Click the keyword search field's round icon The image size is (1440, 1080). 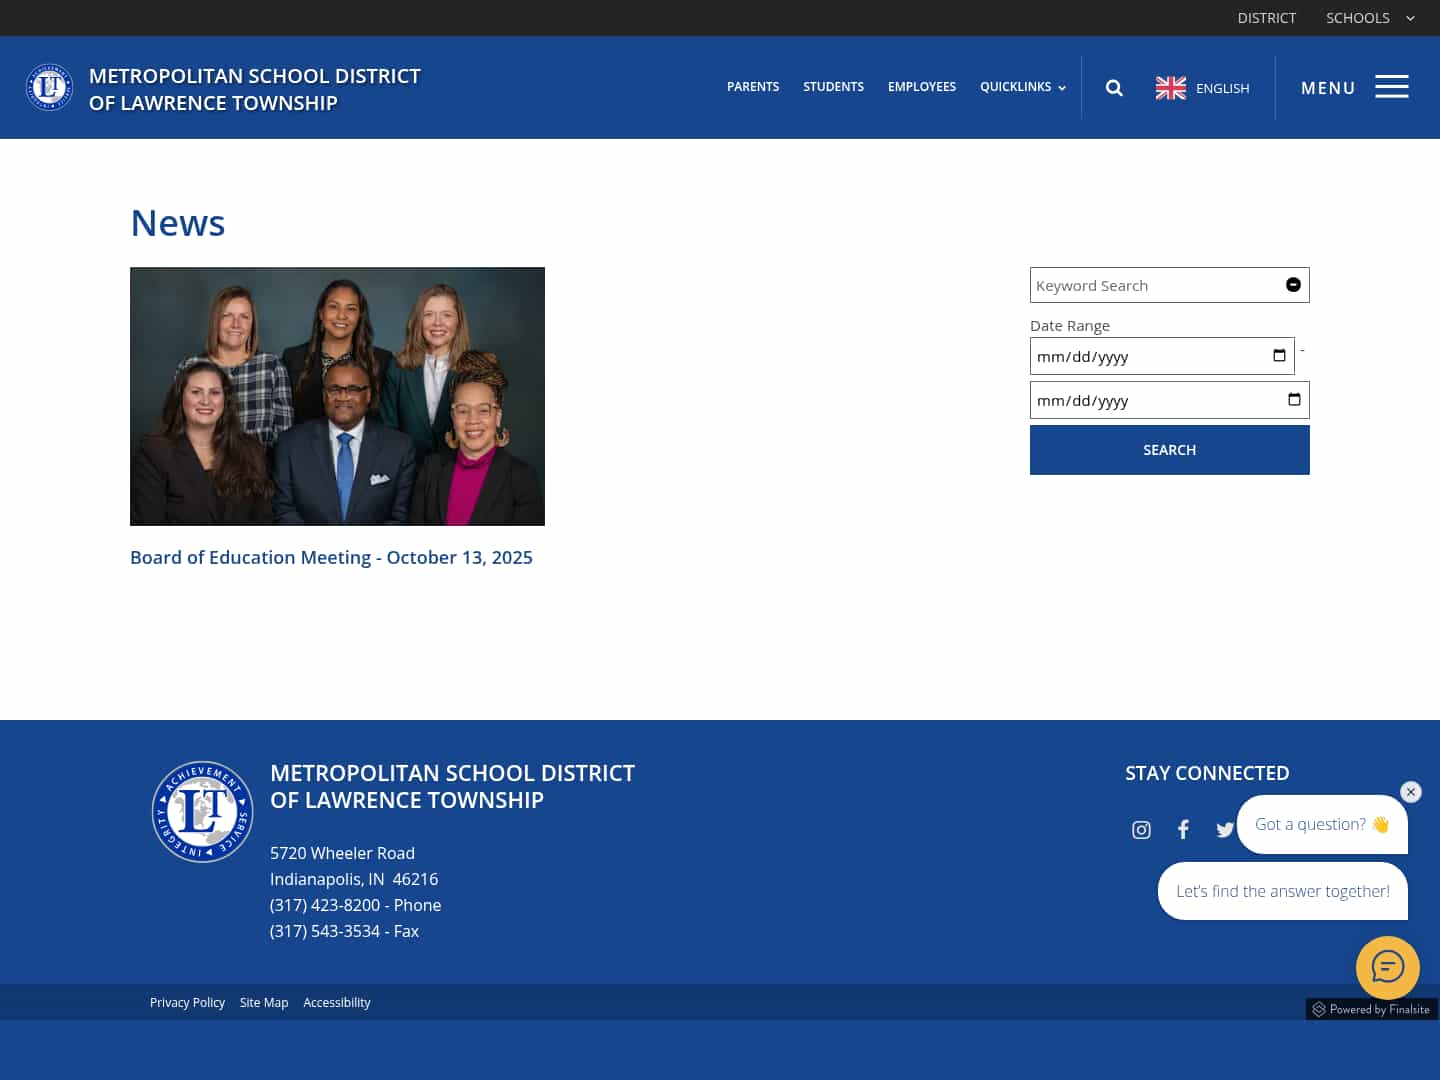(1293, 285)
